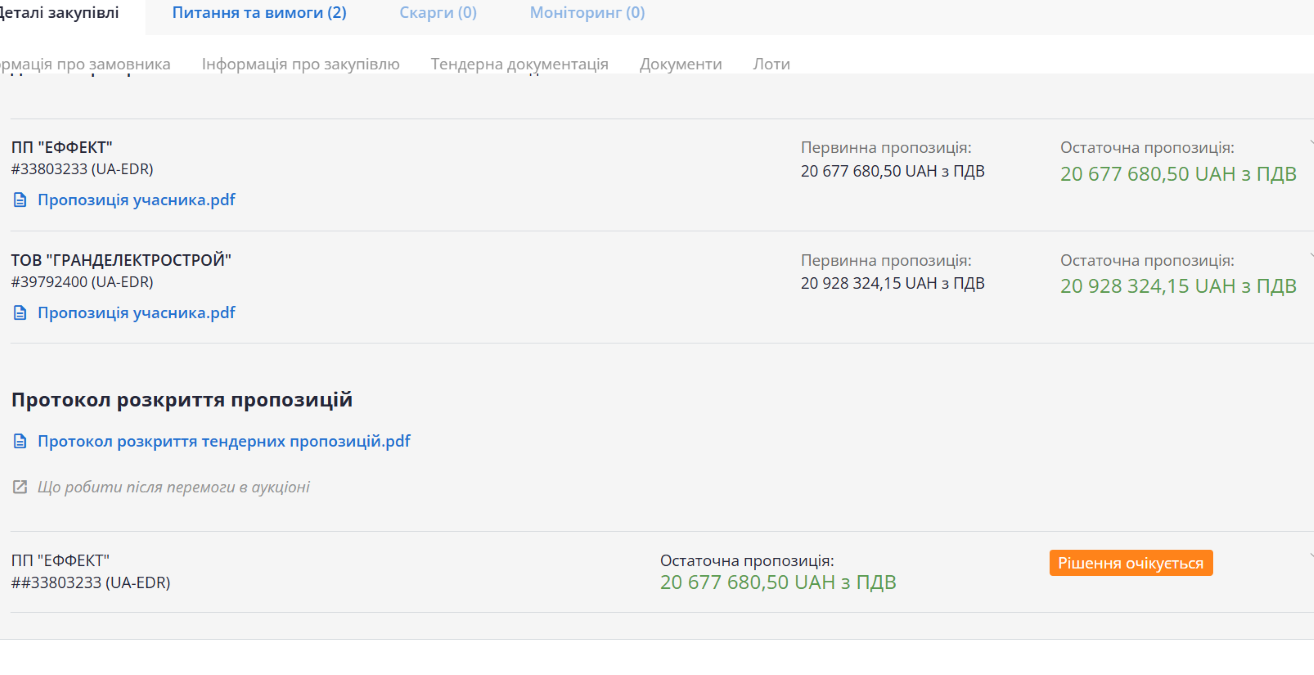1314x675 pixels.
Task: Click the orange "Рішення очікується" status badge
Action: pyautogui.click(x=1130, y=563)
